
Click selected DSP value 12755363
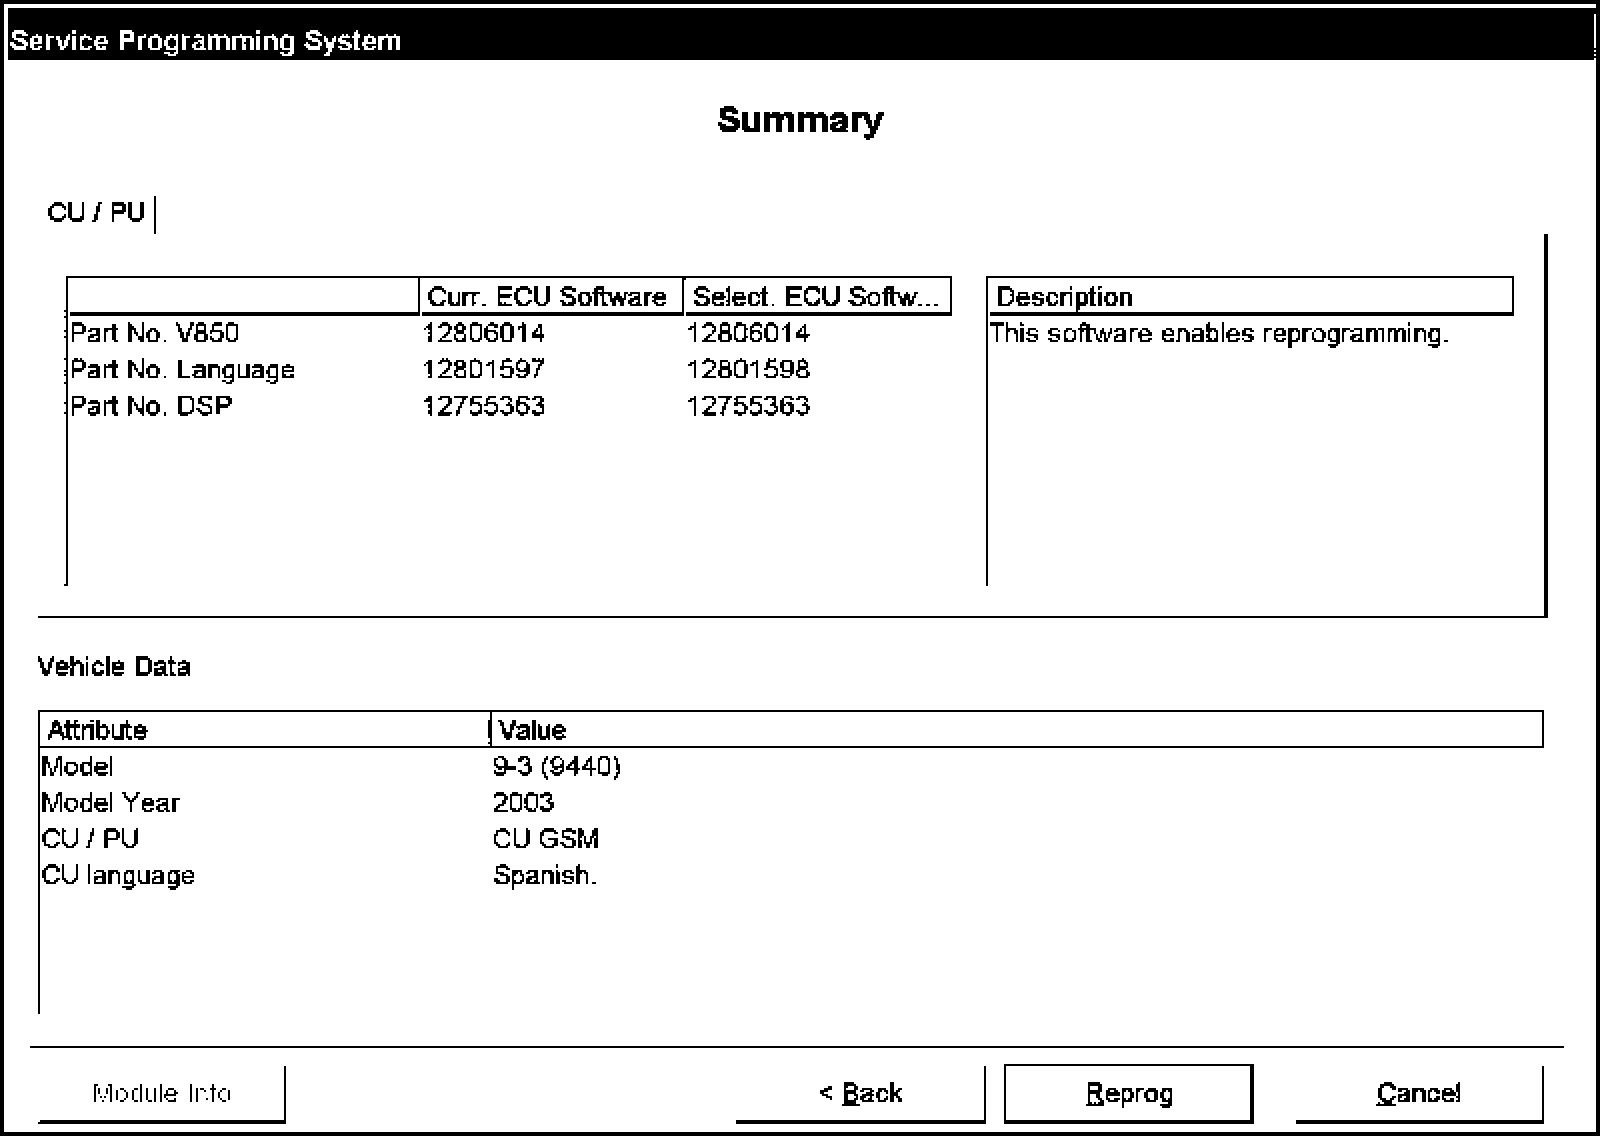tap(748, 406)
